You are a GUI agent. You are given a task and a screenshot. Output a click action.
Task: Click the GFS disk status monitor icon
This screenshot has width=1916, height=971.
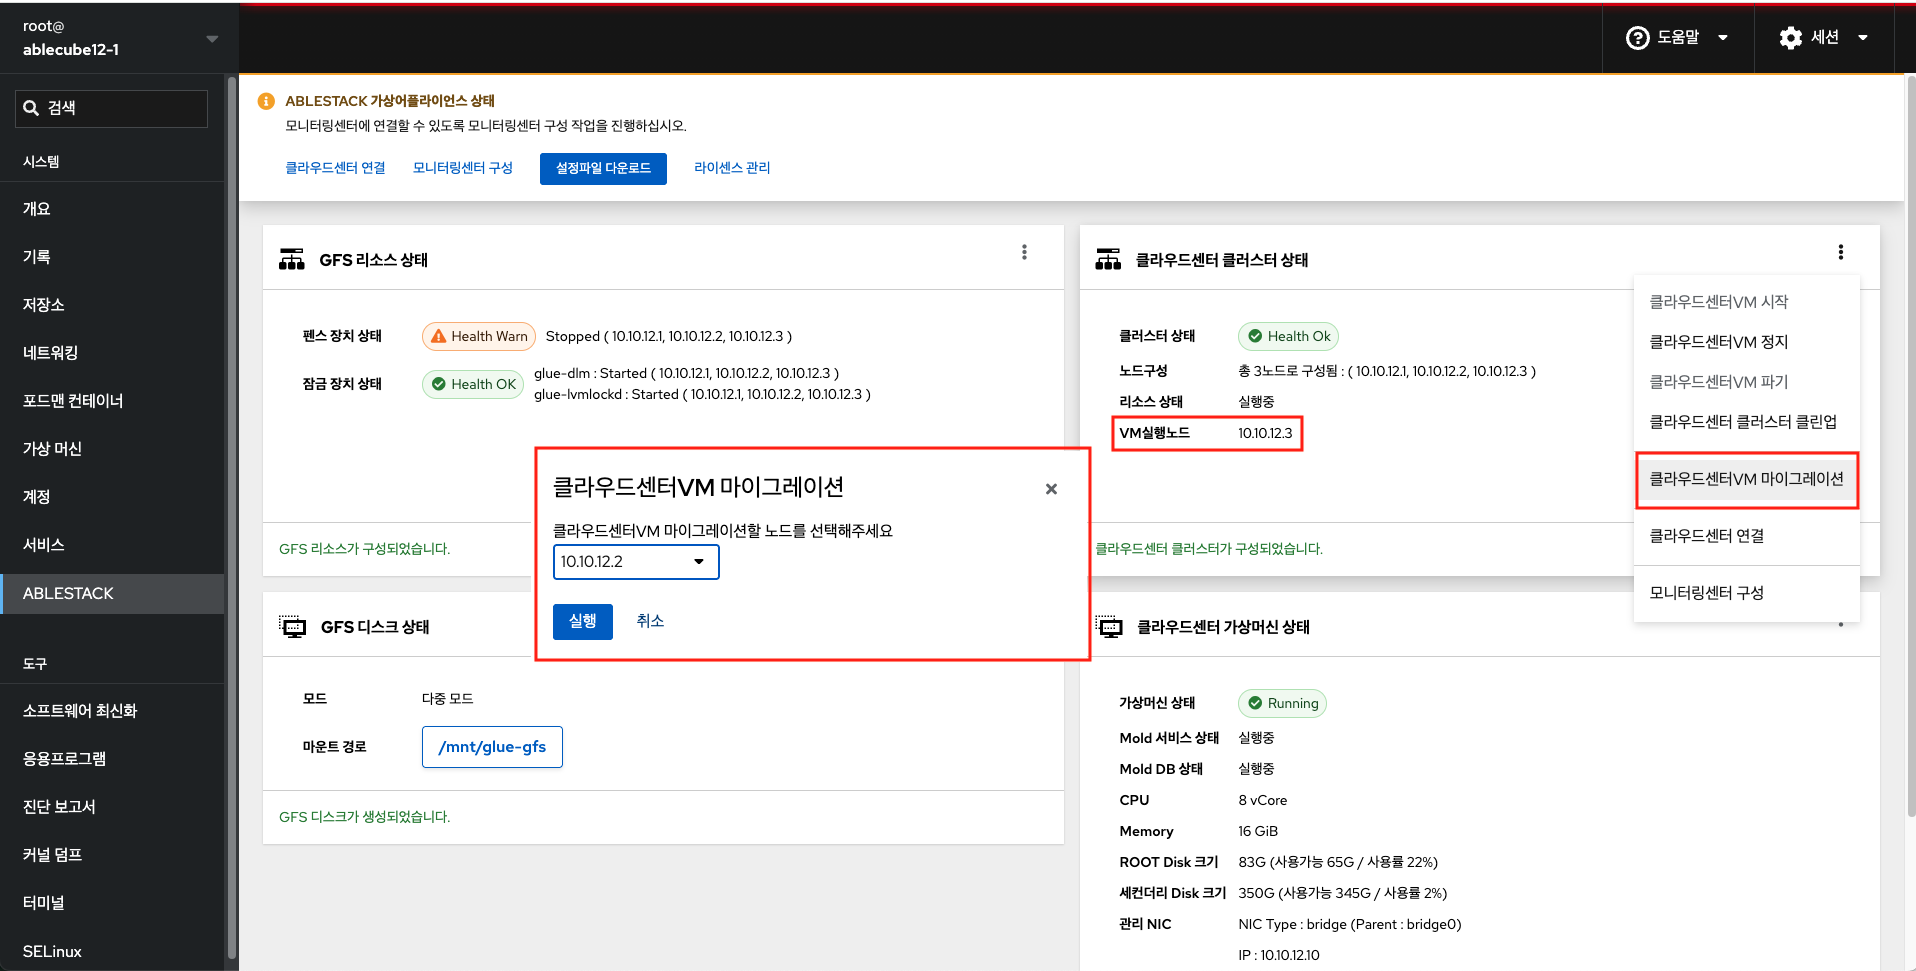click(293, 627)
